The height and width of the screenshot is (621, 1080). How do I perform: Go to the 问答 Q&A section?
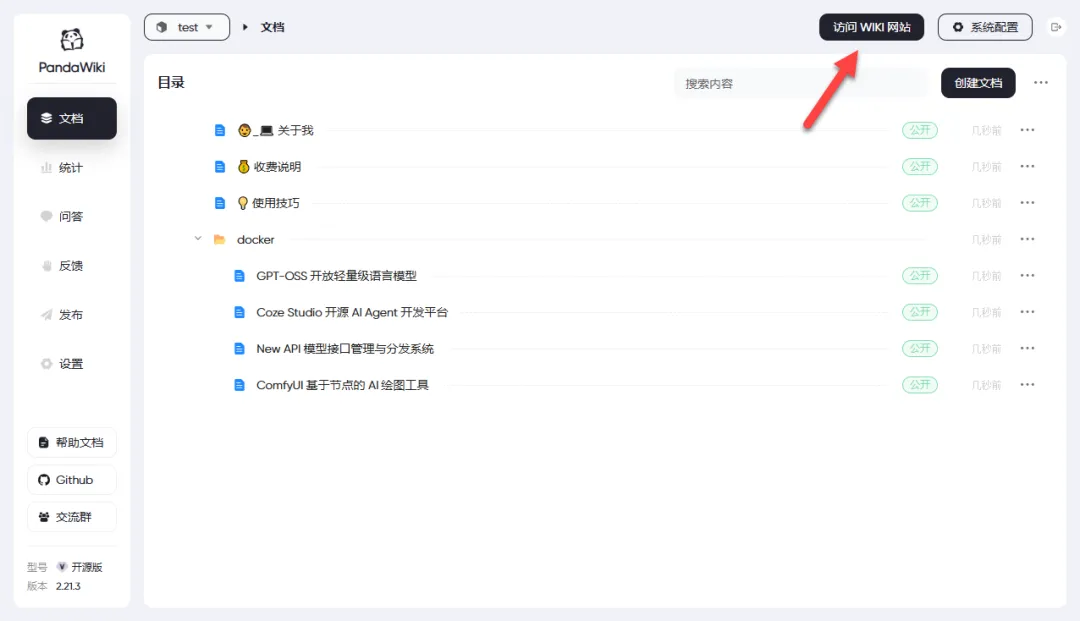[x=72, y=216]
